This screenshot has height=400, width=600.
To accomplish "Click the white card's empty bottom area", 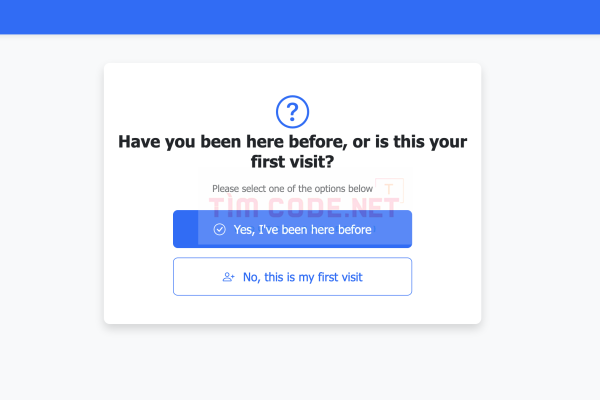I will pyautogui.click(x=292, y=310).
